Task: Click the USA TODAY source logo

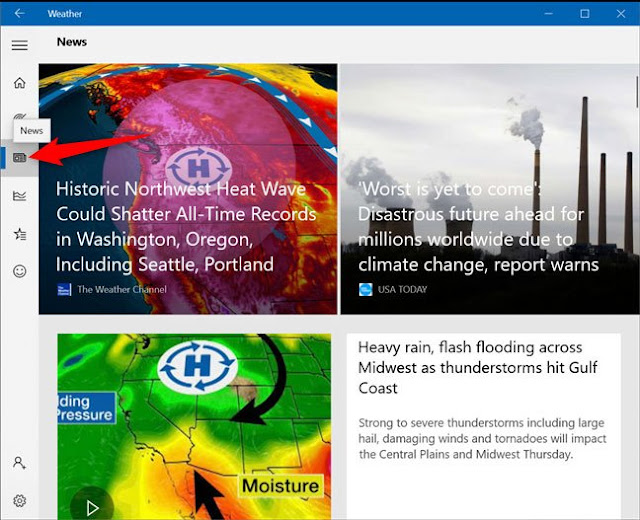Action: click(x=366, y=289)
